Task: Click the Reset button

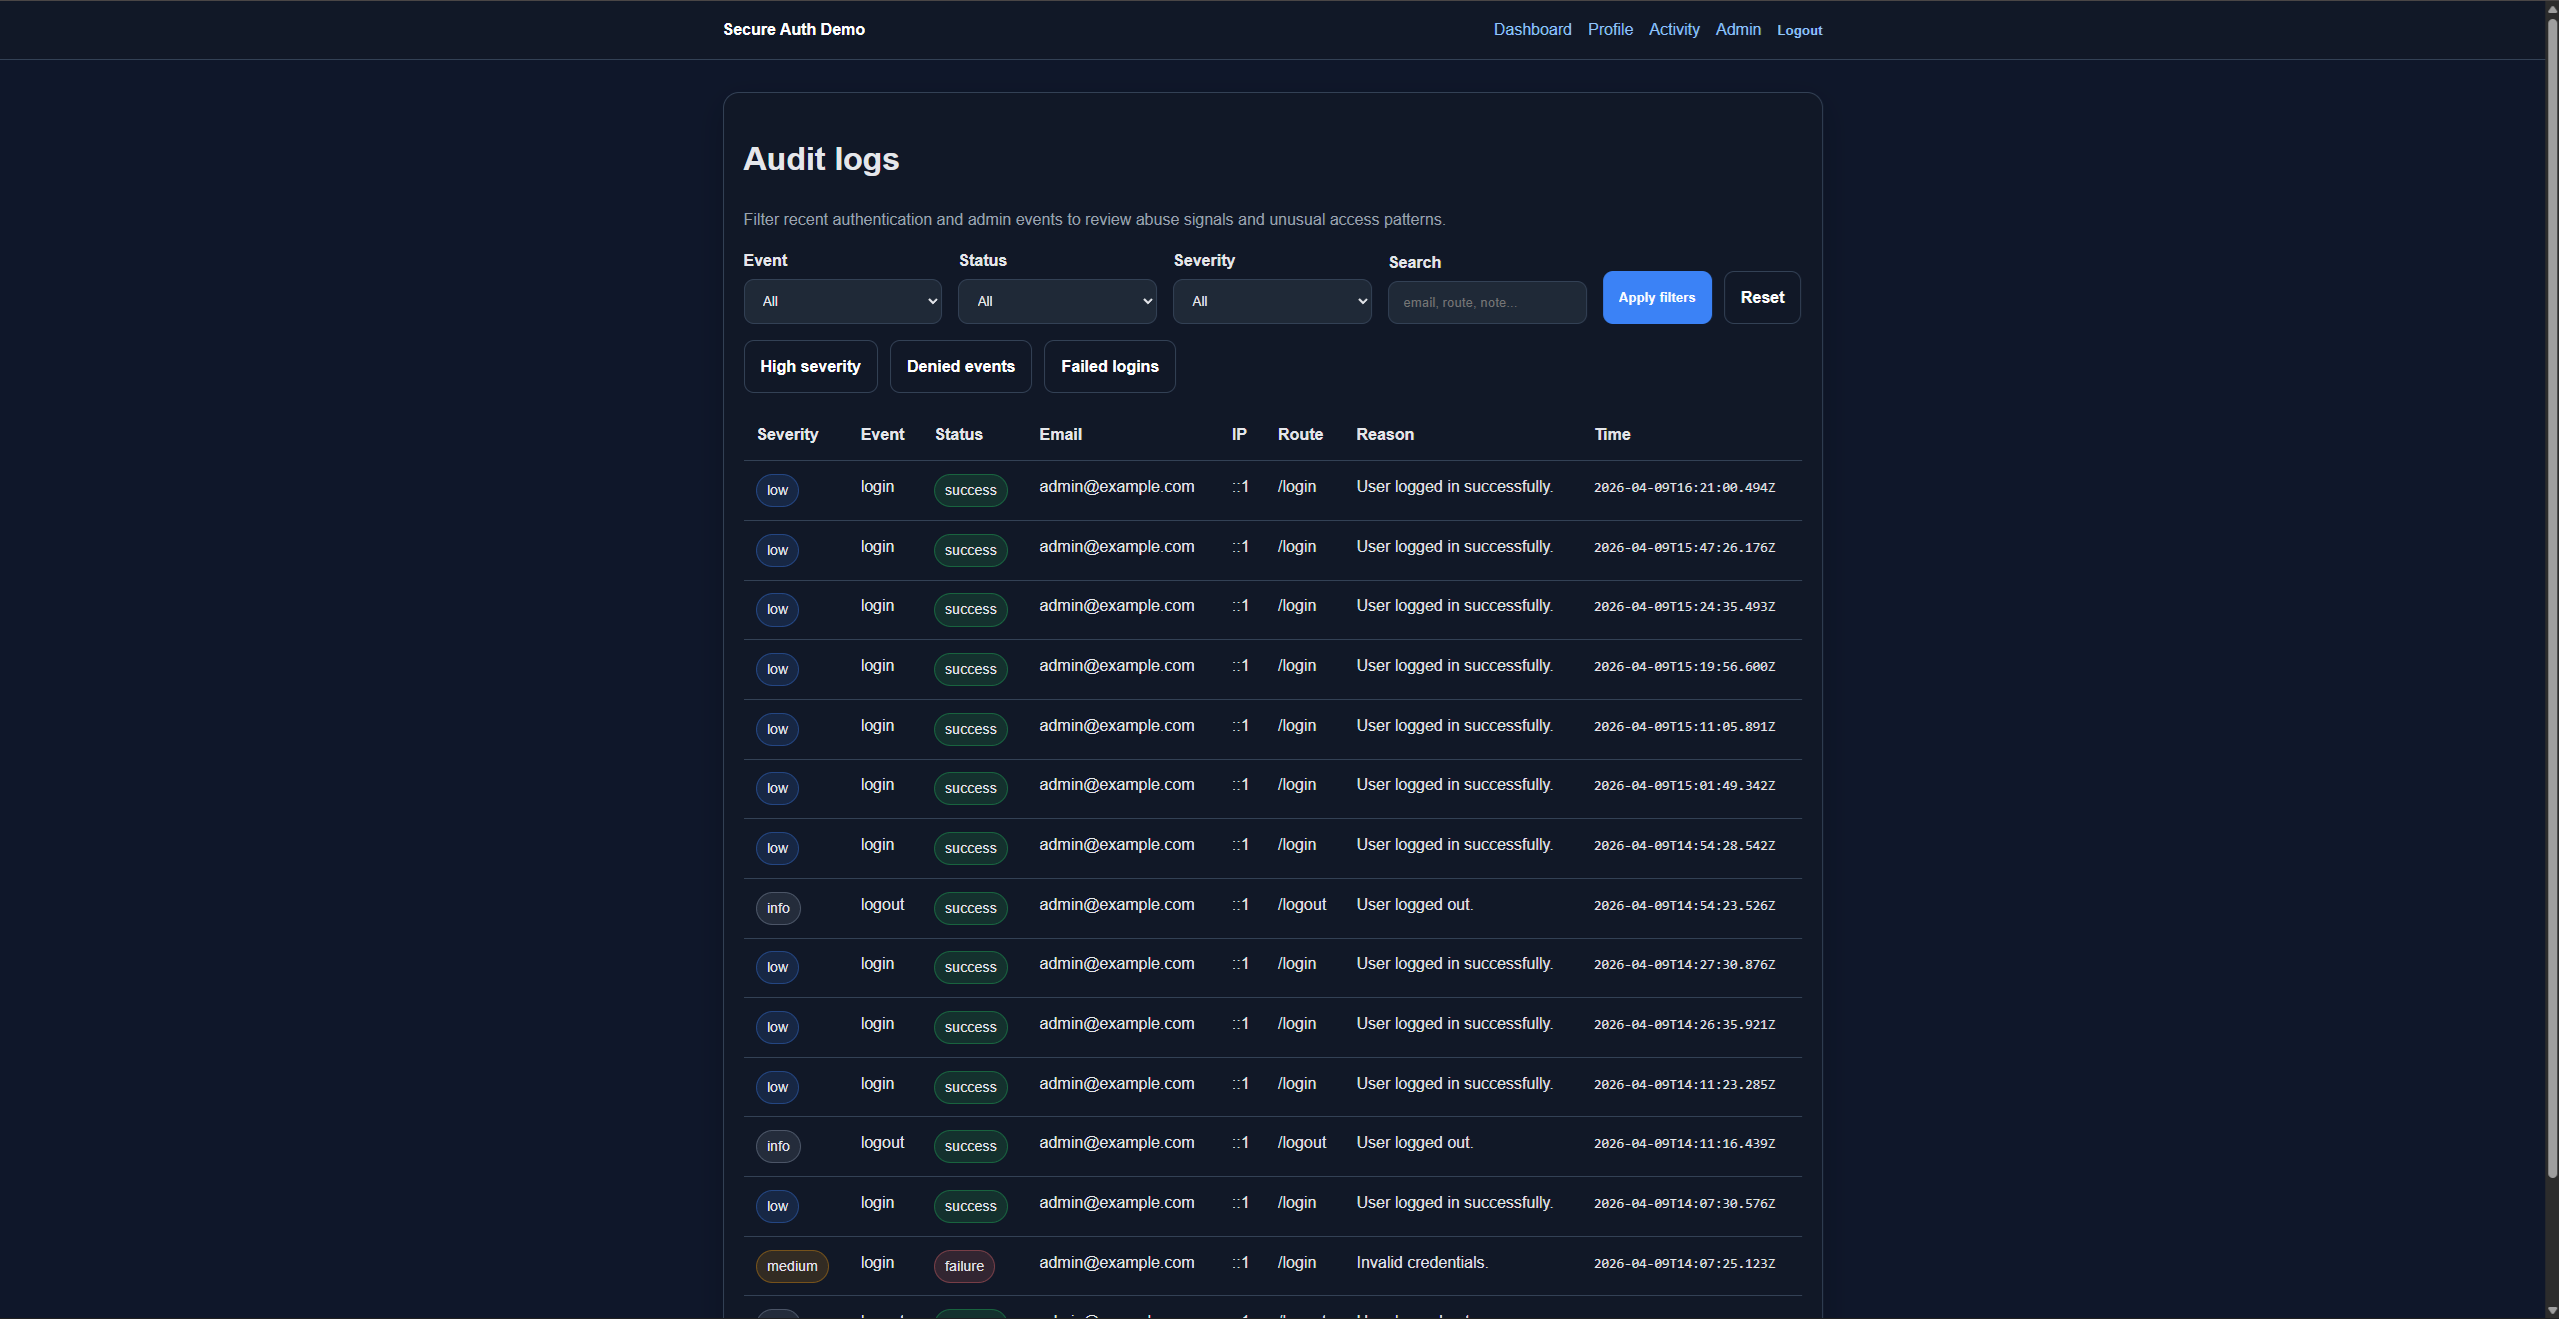Action: pos(1761,297)
